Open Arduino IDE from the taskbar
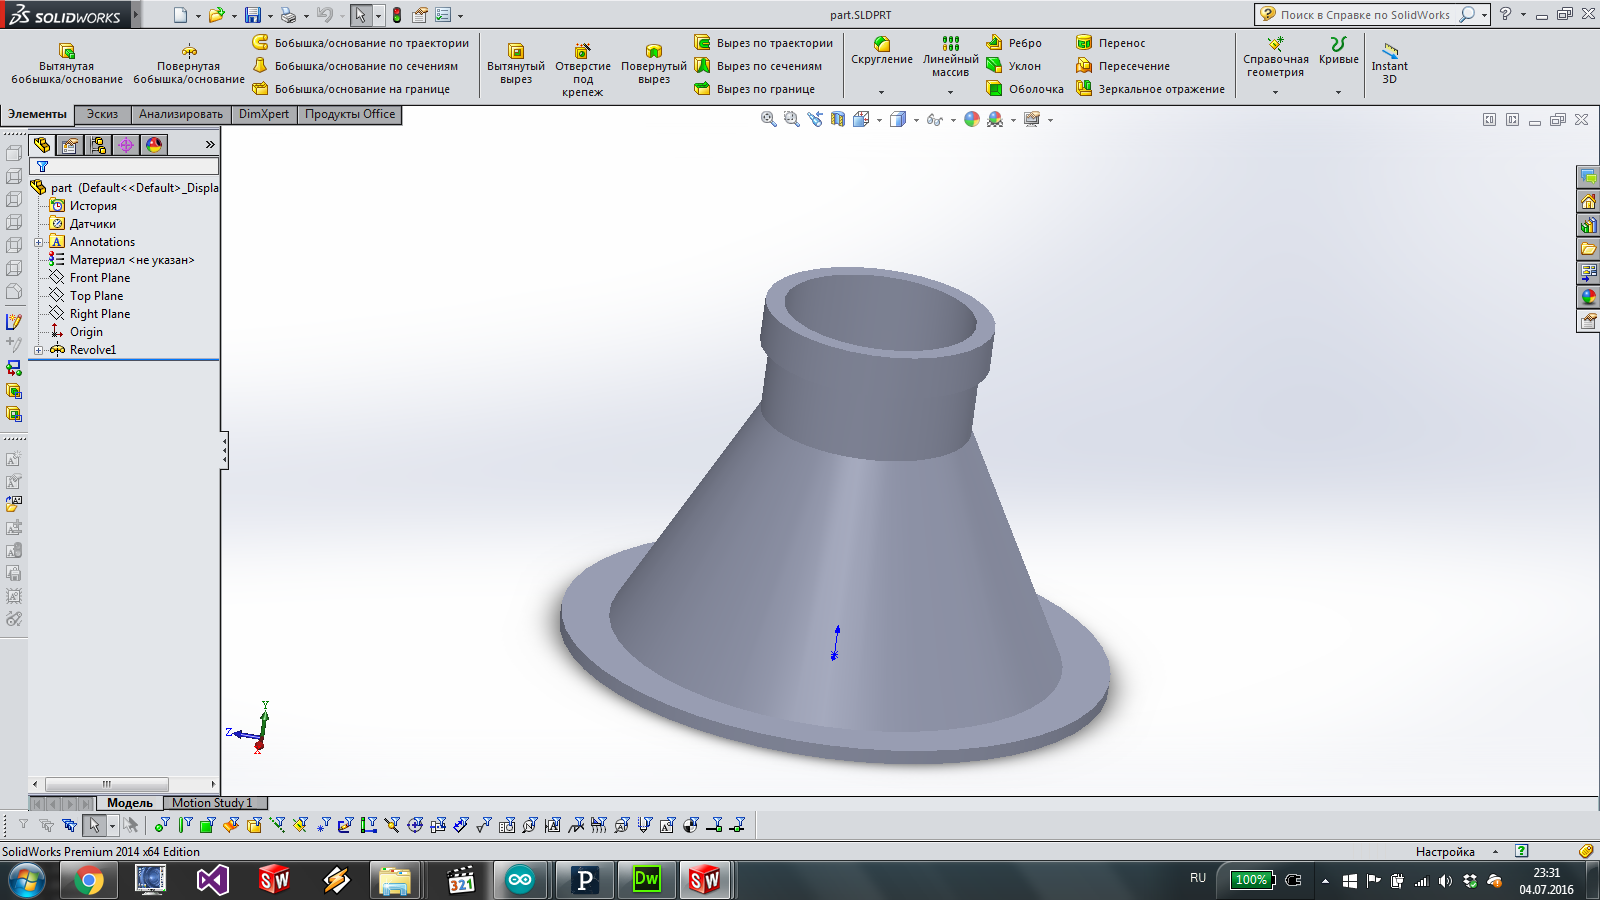1600x900 pixels. click(520, 880)
